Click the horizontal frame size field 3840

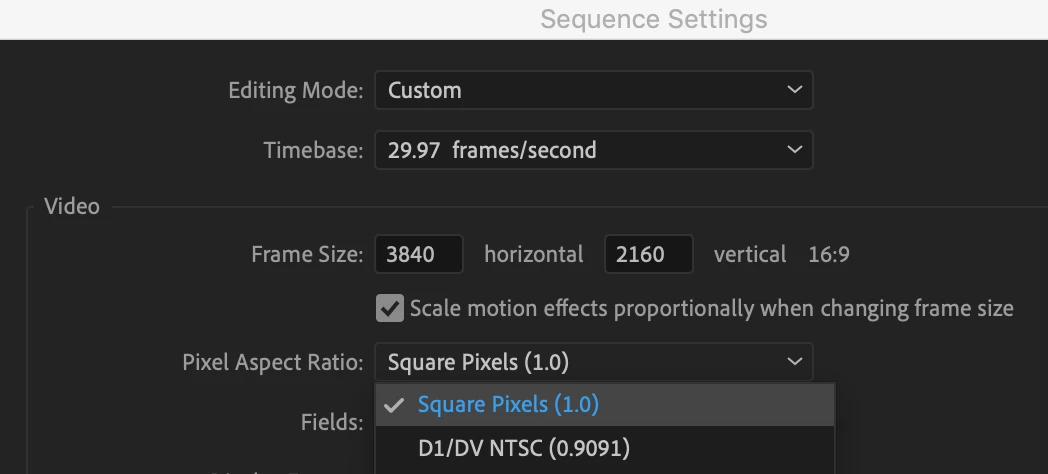(419, 254)
